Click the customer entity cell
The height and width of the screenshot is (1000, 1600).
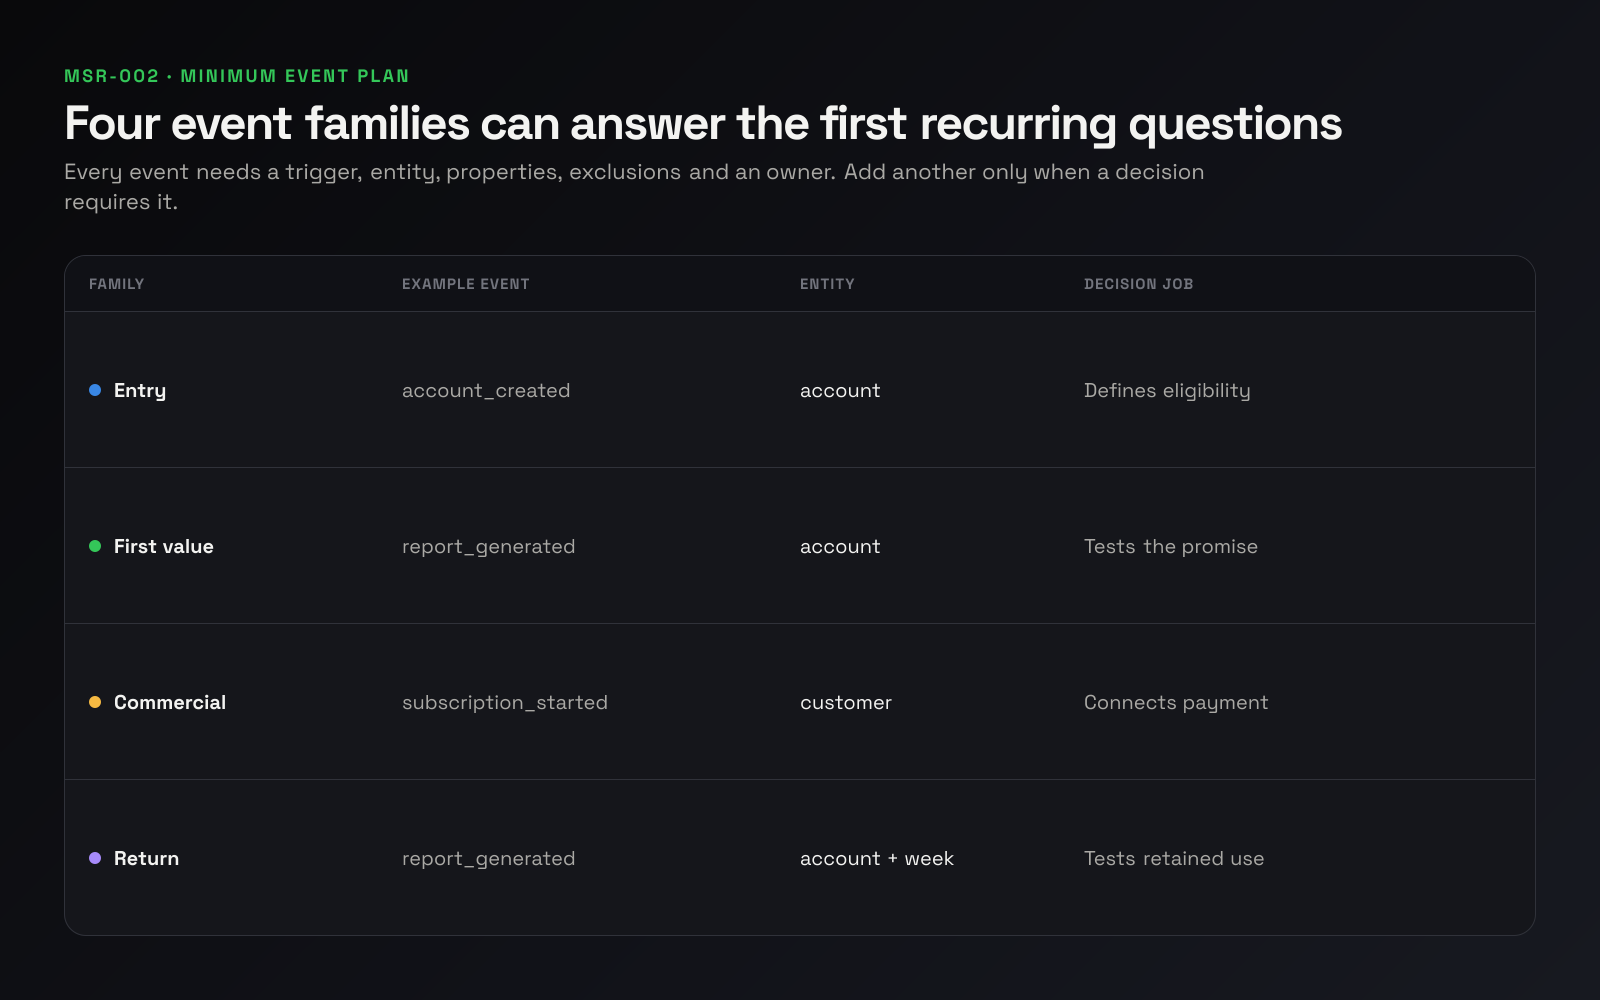click(846, 702)
